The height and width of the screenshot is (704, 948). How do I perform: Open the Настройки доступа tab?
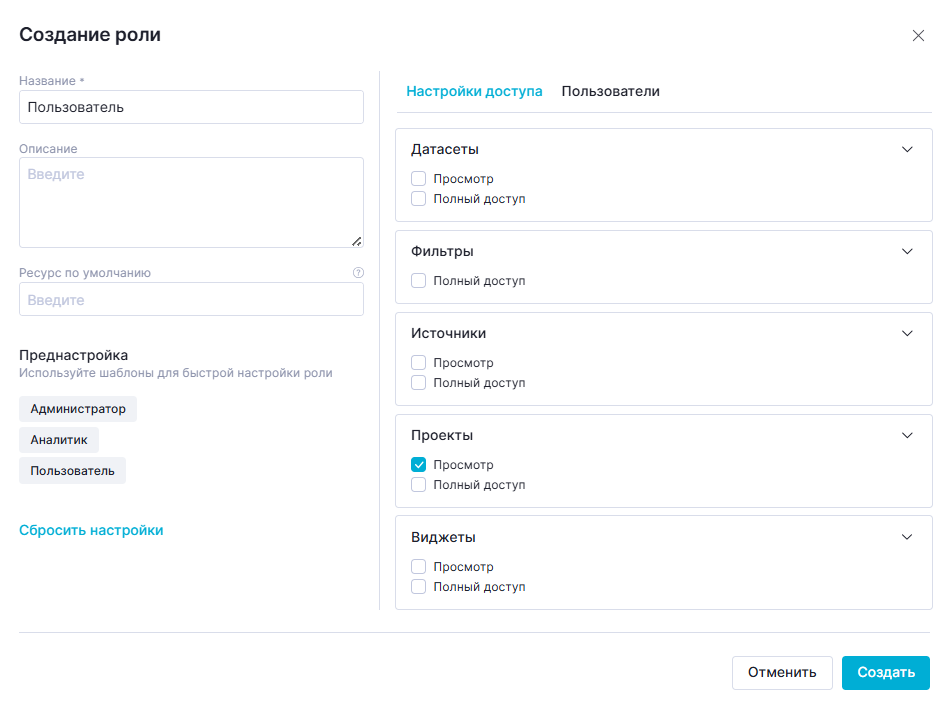[474, 91]
